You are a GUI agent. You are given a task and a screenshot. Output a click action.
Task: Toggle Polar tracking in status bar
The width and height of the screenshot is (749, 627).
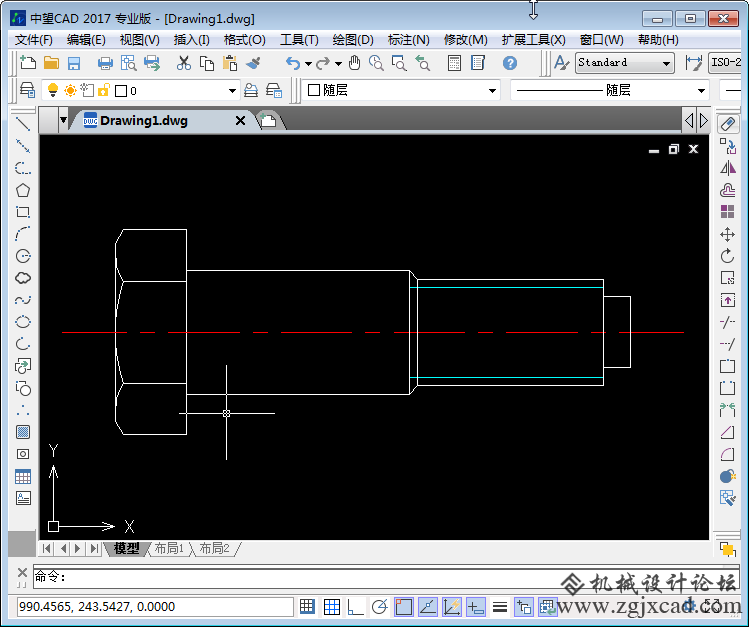click(x=379, y=607)
